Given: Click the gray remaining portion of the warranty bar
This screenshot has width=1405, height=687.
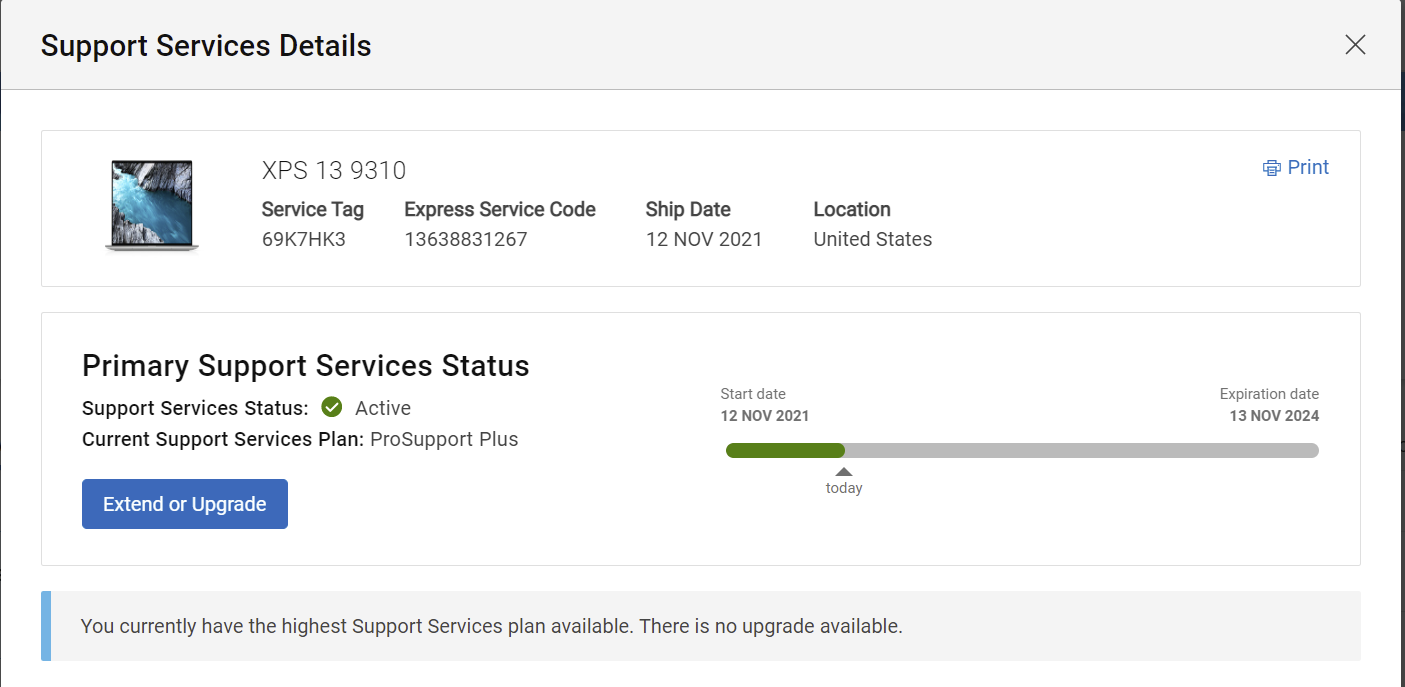Looking at the screenshot, I should click(x=1080, y=451).
